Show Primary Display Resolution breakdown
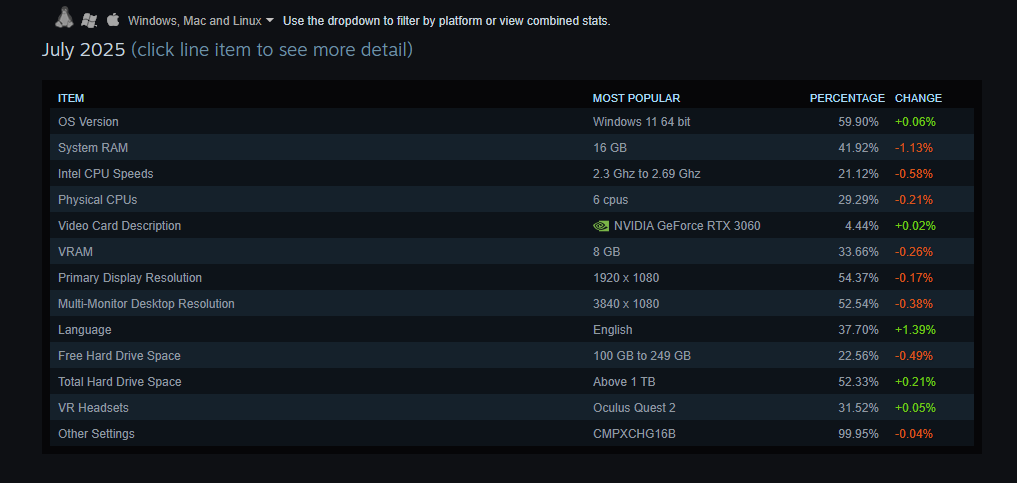 coord(512,277)
